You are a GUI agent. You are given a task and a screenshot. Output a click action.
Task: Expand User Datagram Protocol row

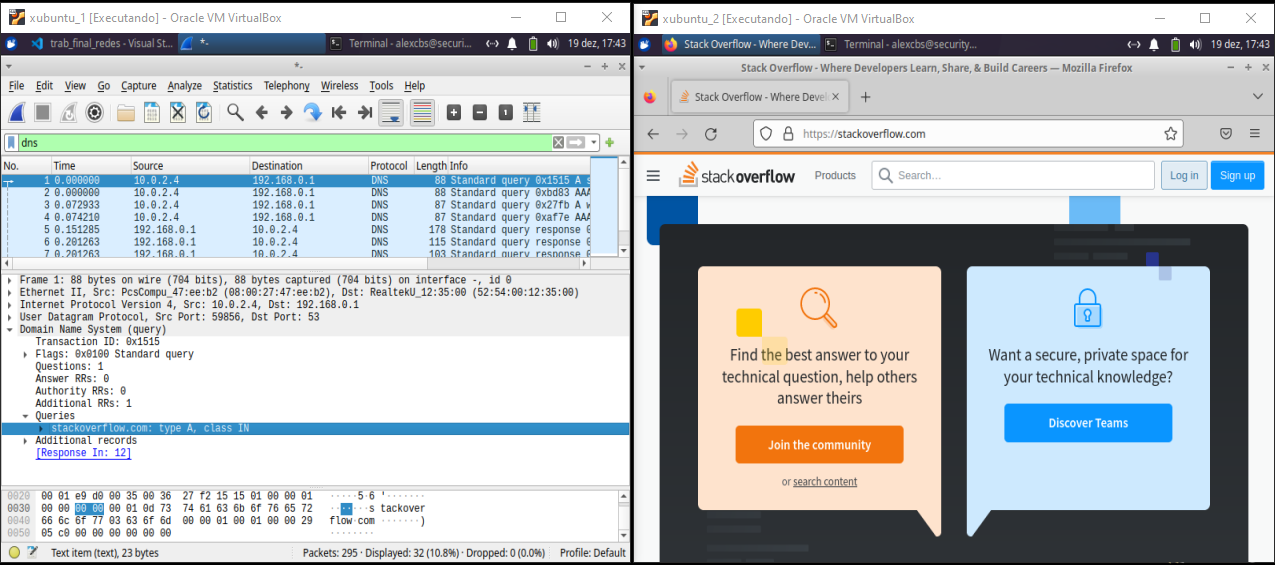pyautogui.click(x=10, y=317)
